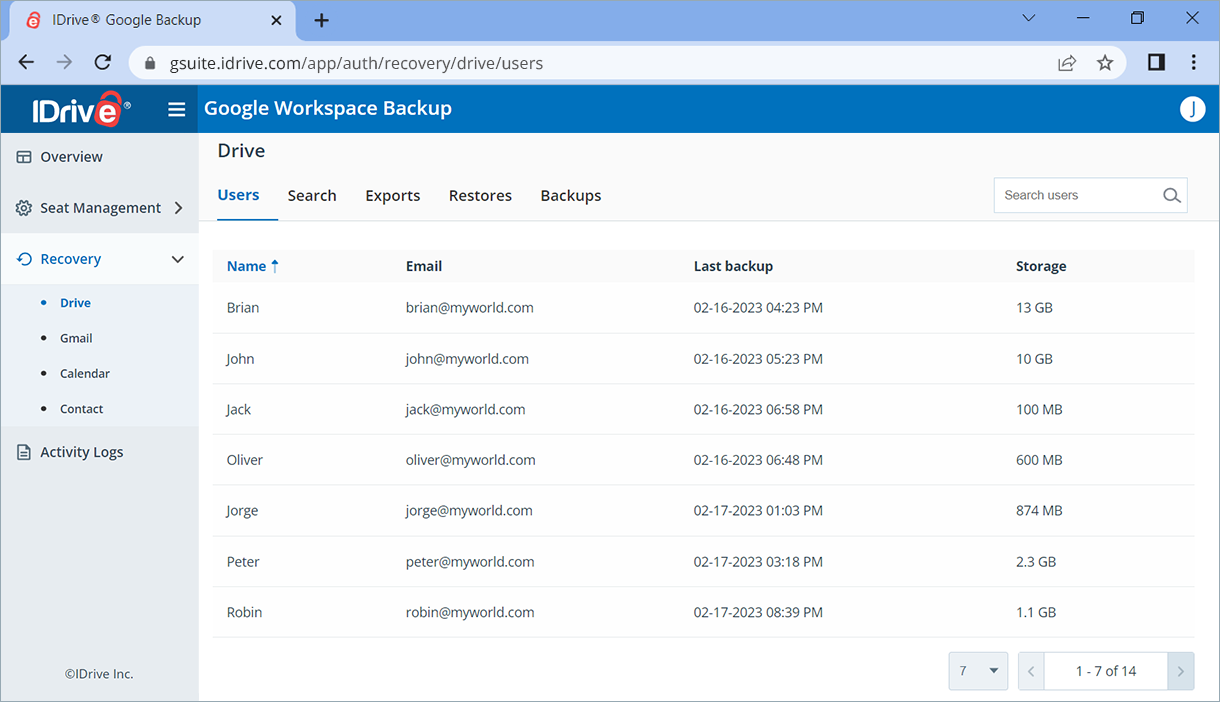Click the IDrive logo
Image resolution: width=1220 pixels, height=702 pixels.
tap(81, 109)
